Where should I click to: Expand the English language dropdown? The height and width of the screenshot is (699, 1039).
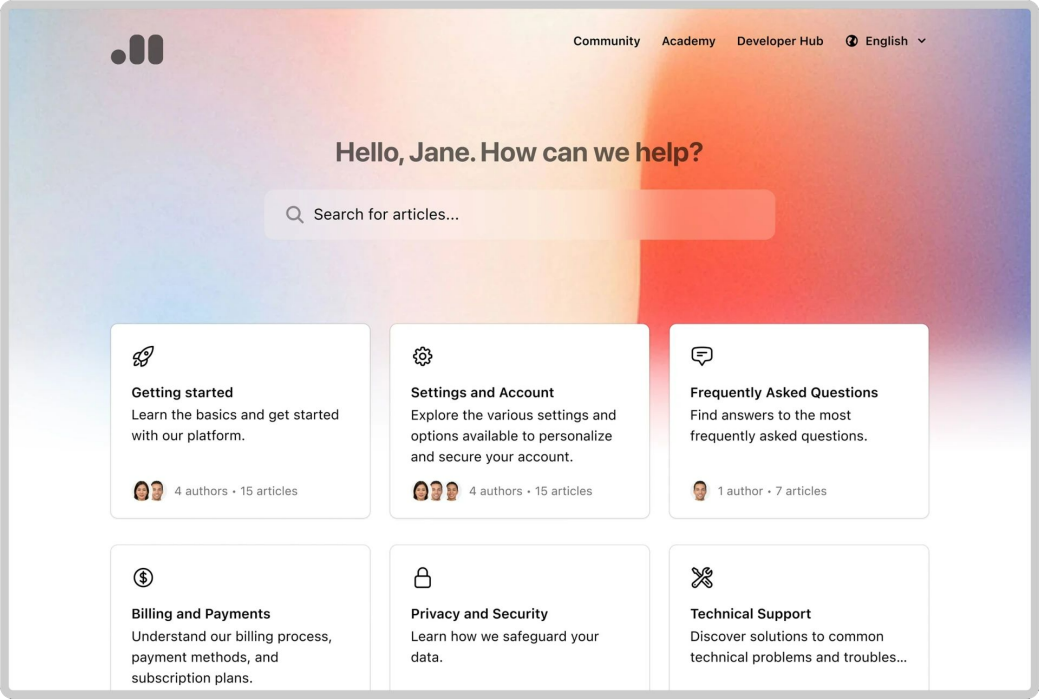click(x=886, y=41)
